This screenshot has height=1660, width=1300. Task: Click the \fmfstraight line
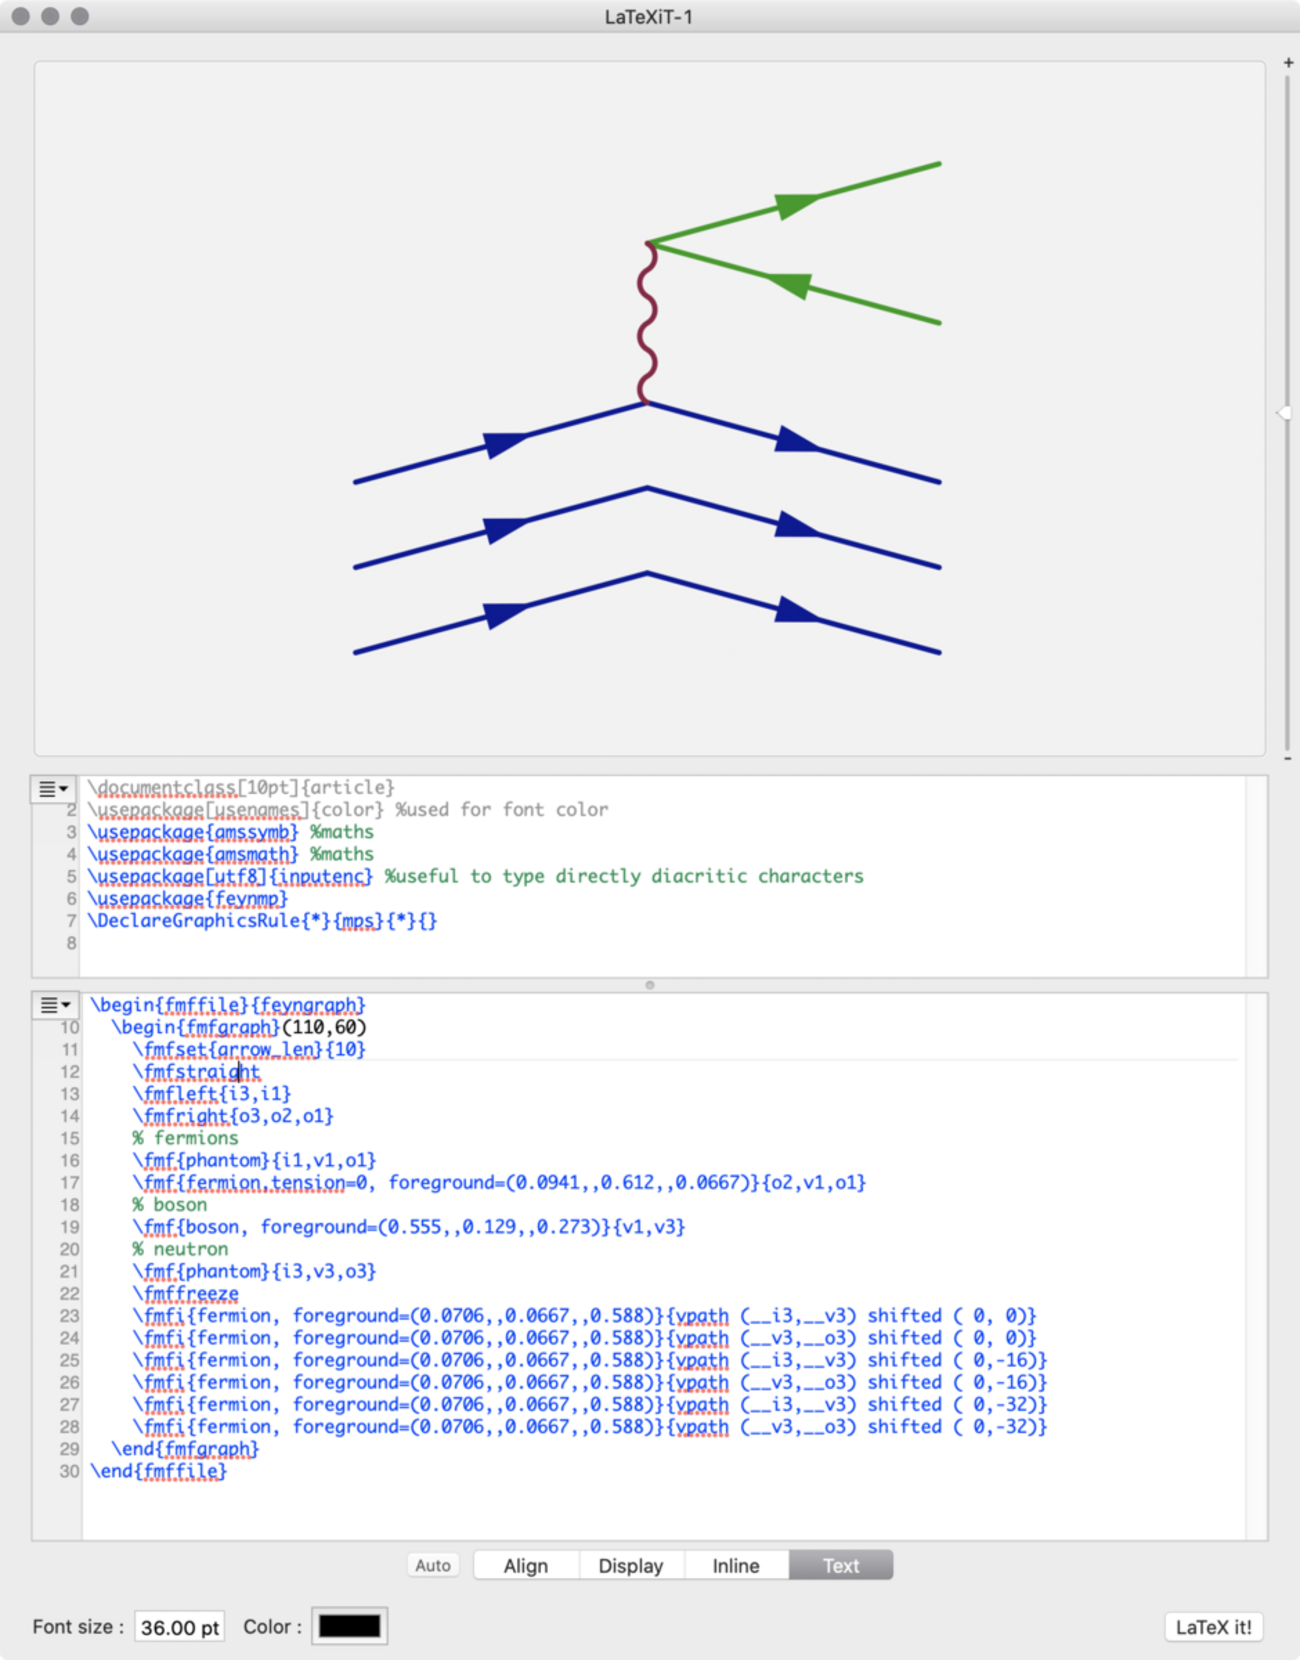click(x=196, y=1072)
